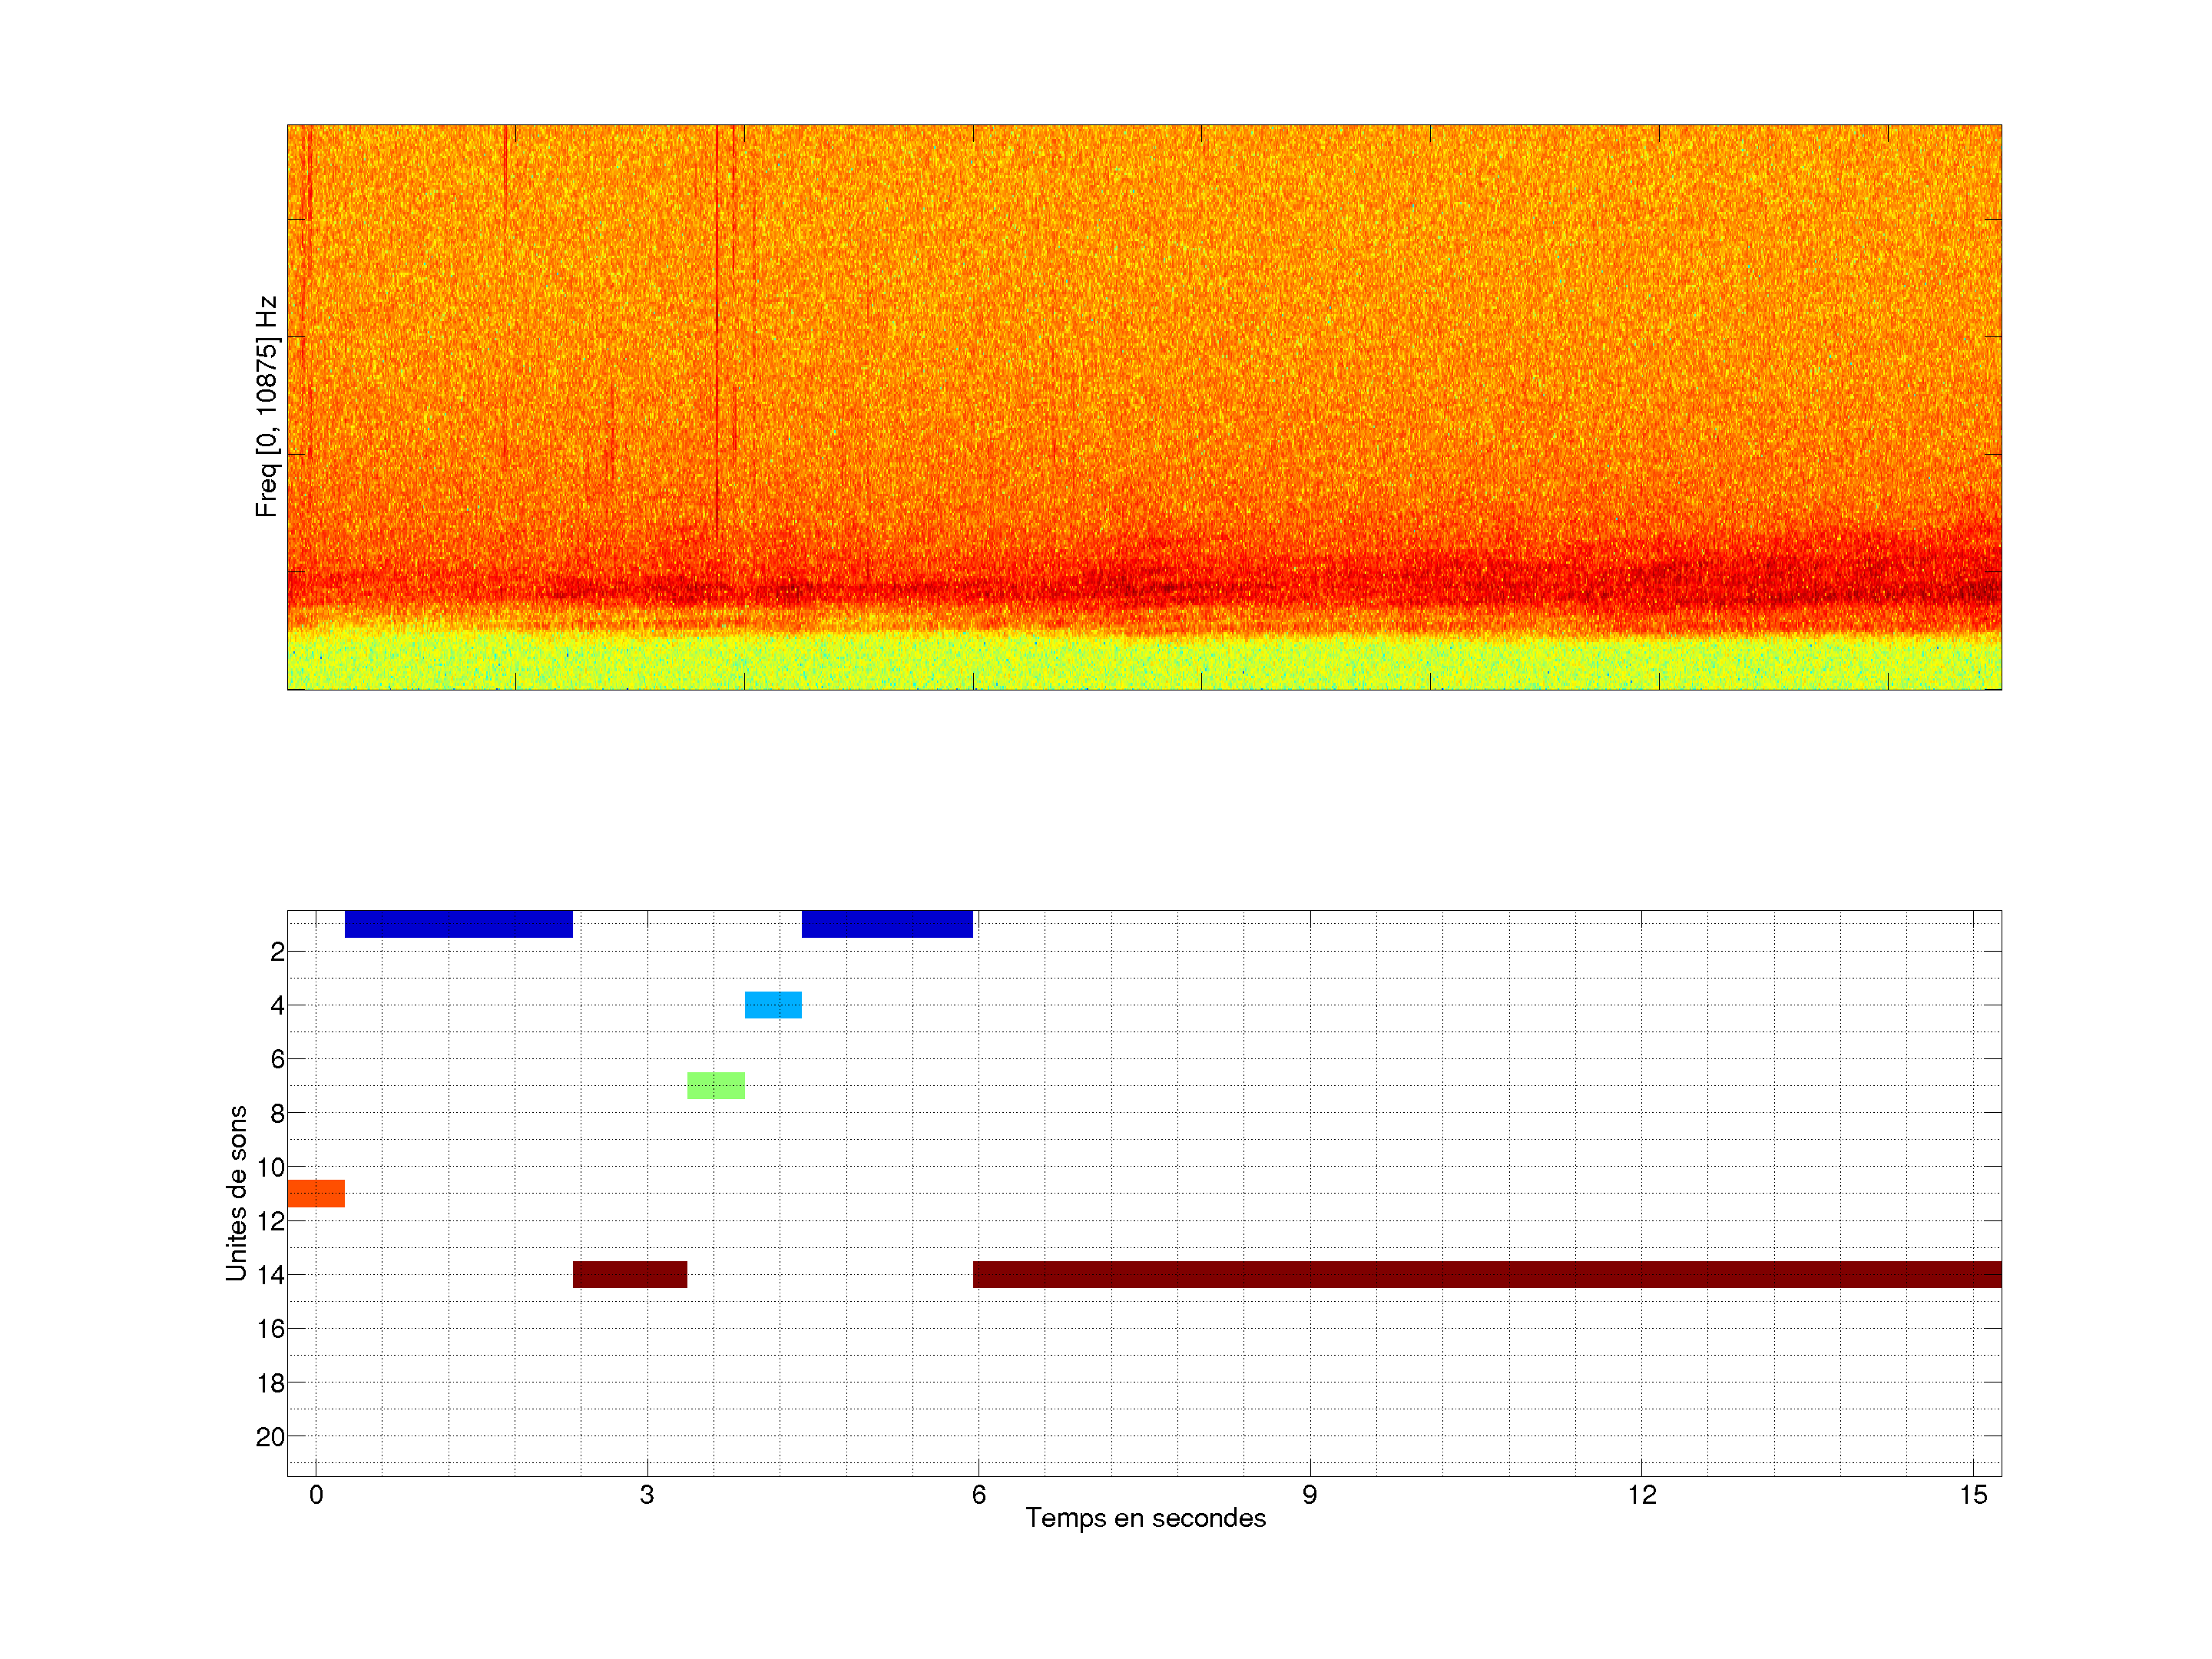Image resolution: width=2212 pixels, height=1659 pixels.
Task: Click the green-yellow band at the spectrogram bottom
Action: coord(1144,662)
